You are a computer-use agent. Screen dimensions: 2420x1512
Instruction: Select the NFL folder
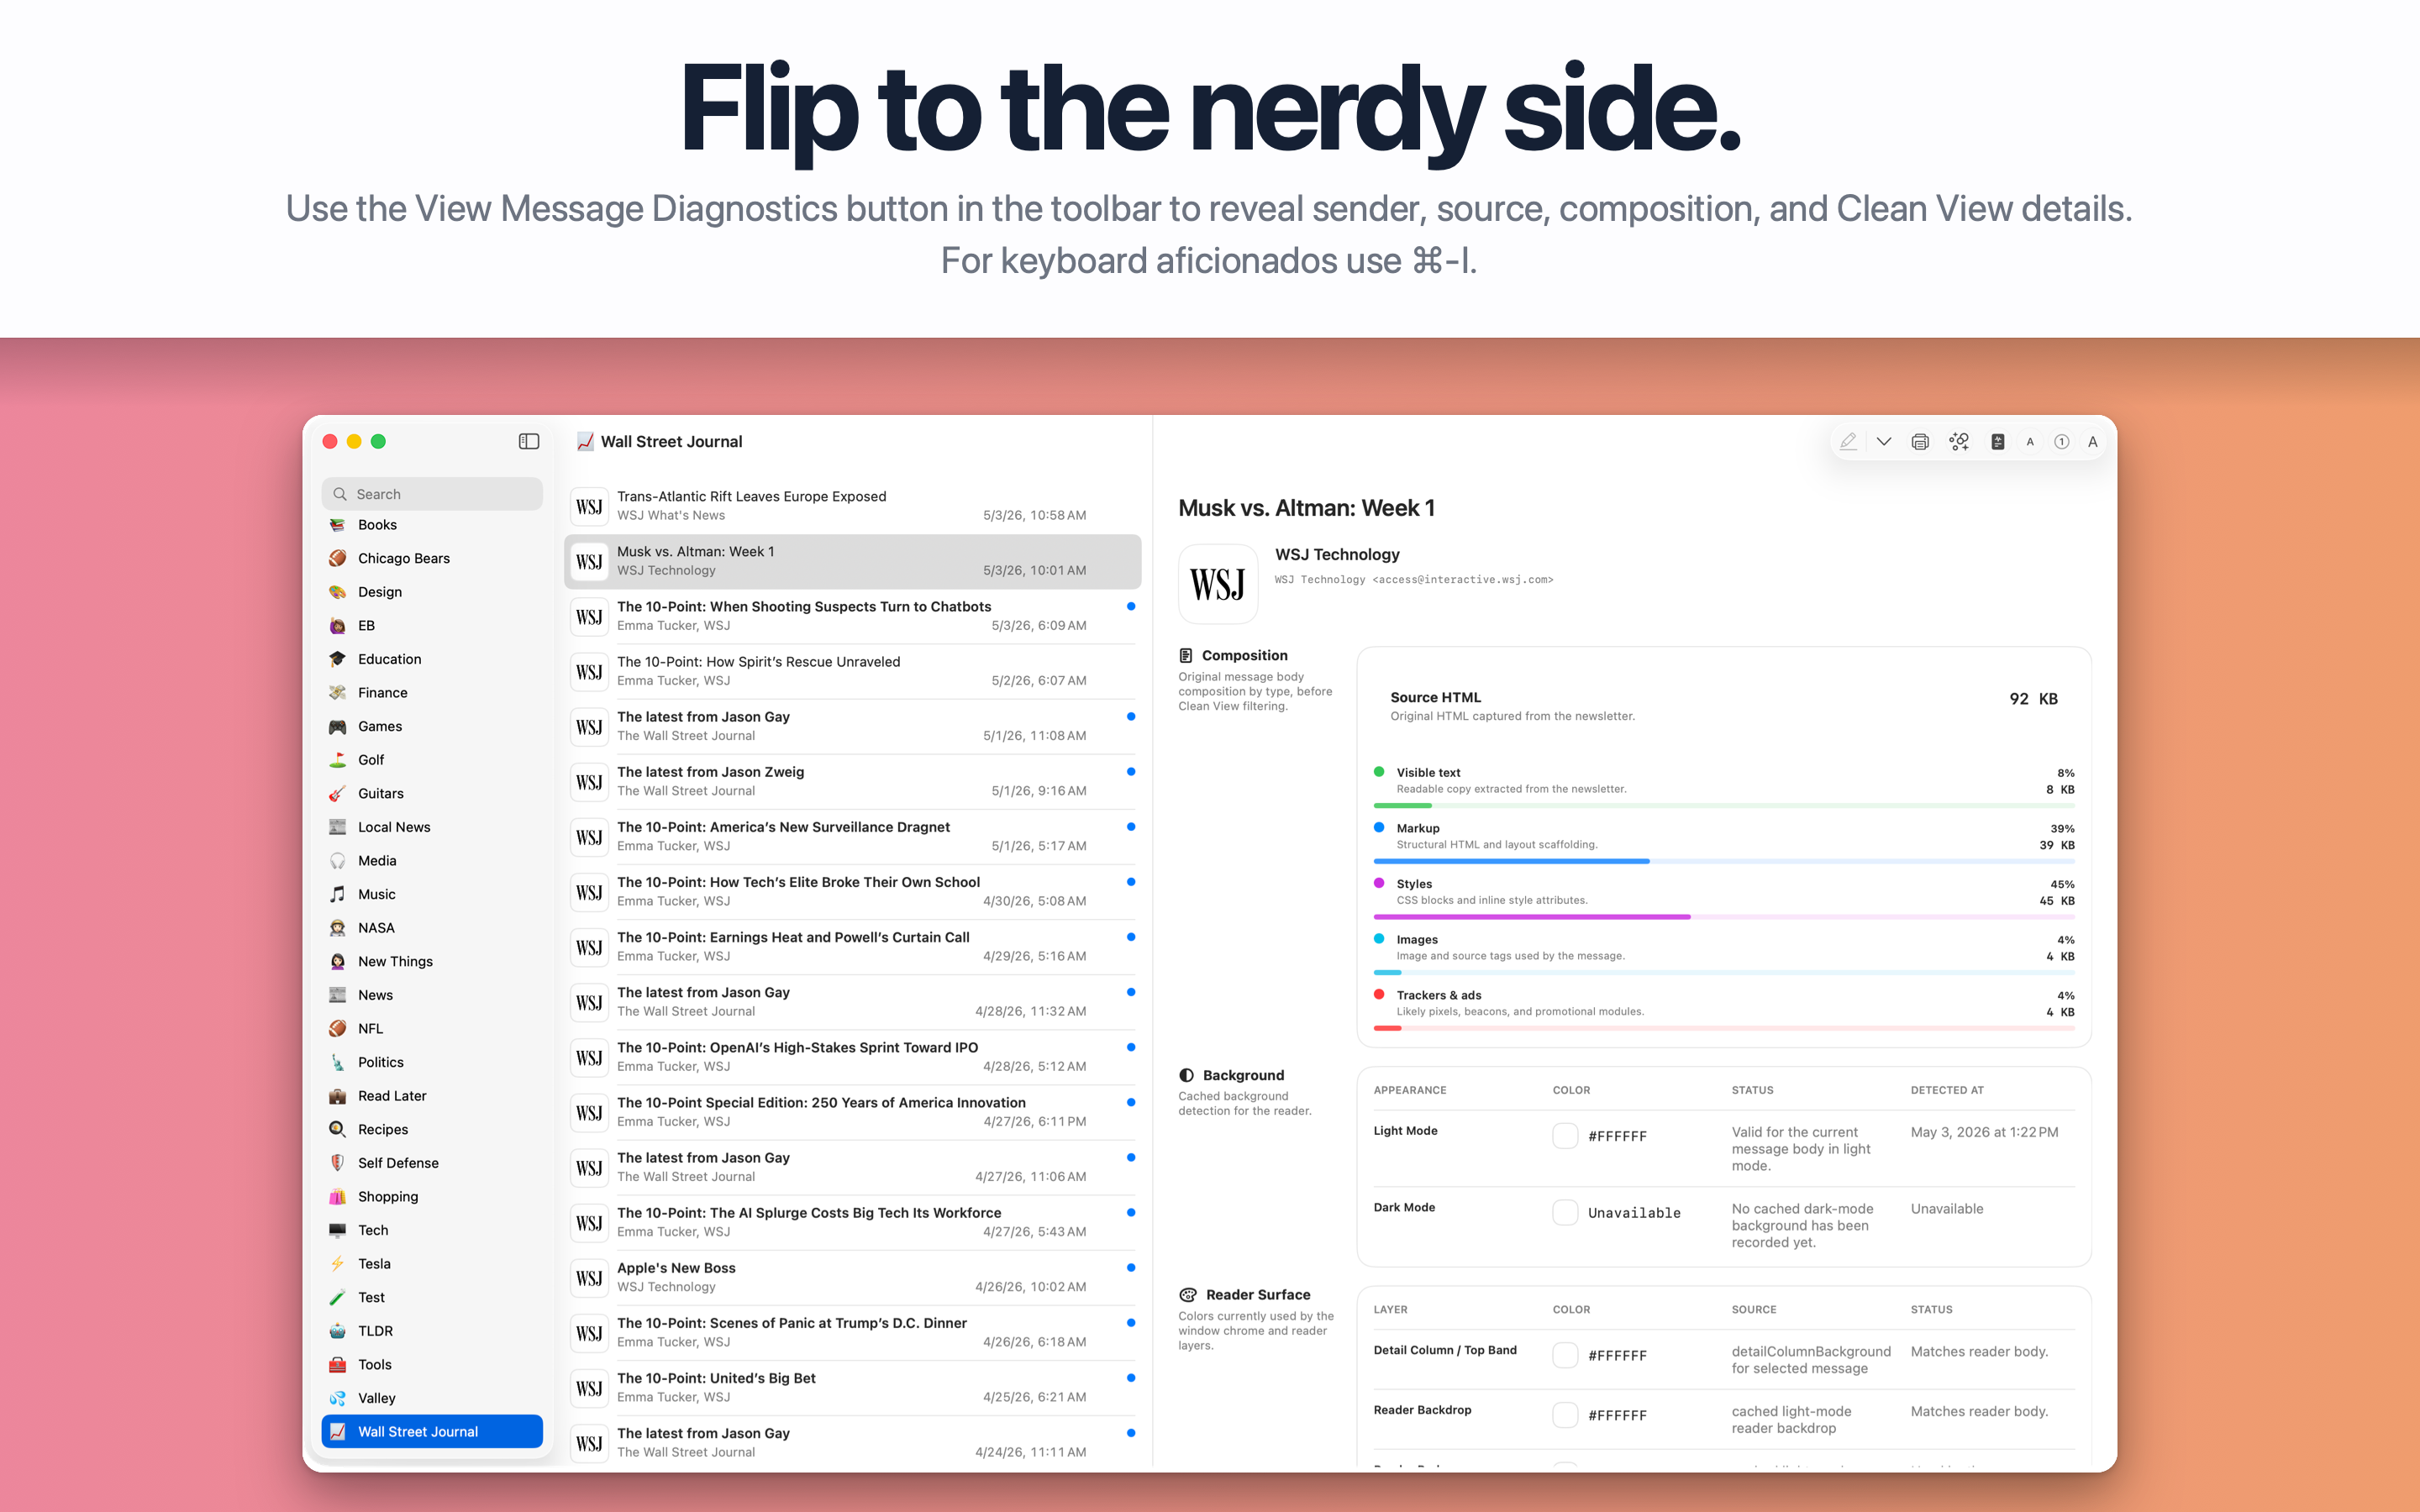click(x=432, y=1028)
